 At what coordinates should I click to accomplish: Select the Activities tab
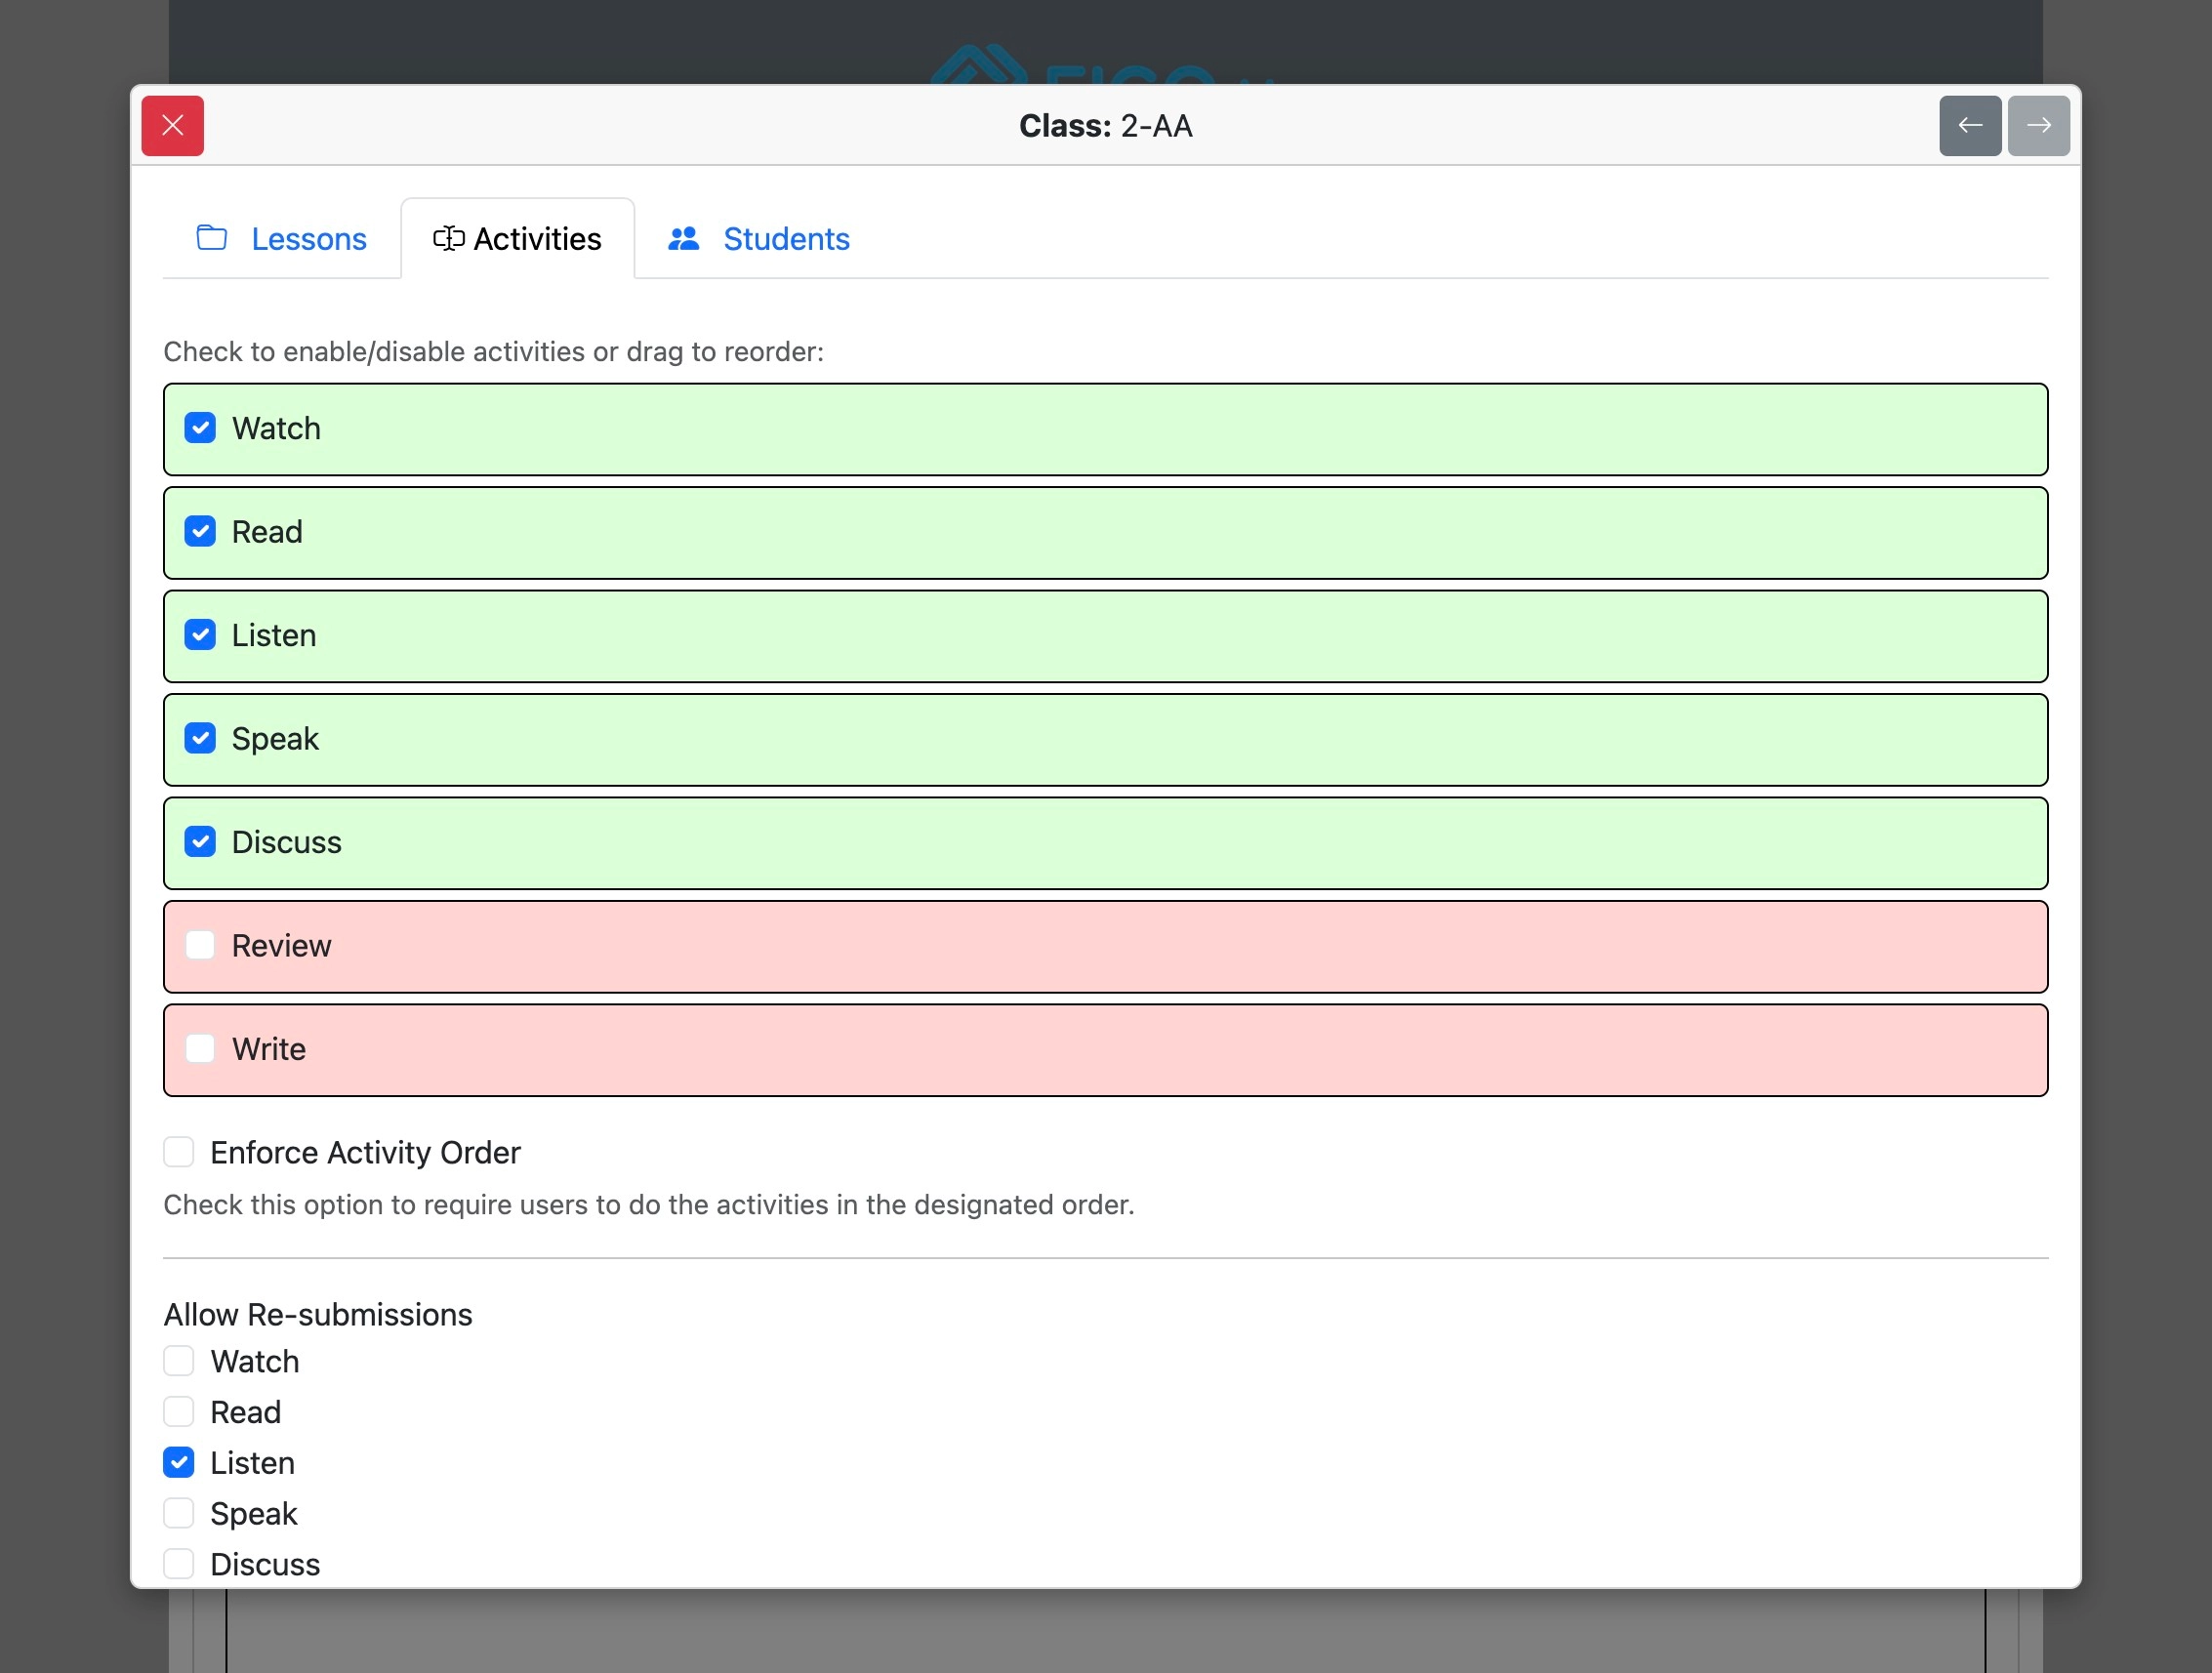[x=518, y=239]
